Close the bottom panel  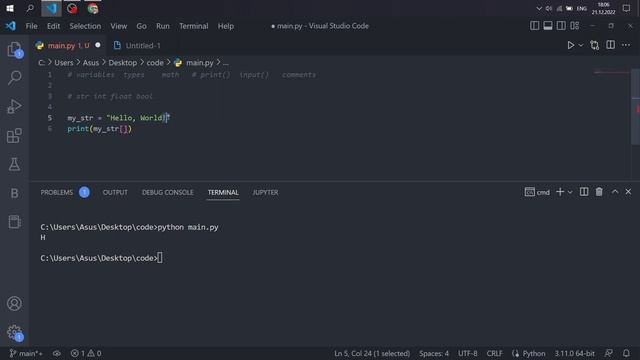(x=628, y=192)
